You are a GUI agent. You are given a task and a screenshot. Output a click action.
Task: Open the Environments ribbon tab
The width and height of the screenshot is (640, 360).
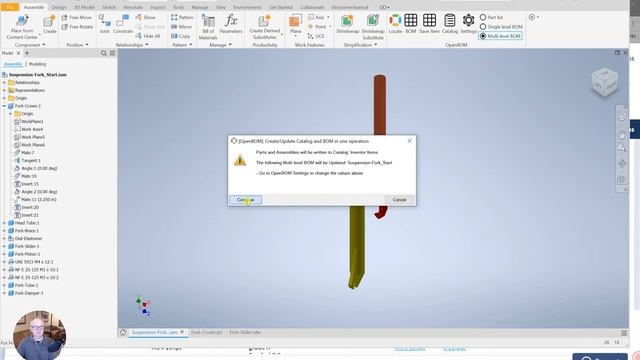(x=247, y=7)
